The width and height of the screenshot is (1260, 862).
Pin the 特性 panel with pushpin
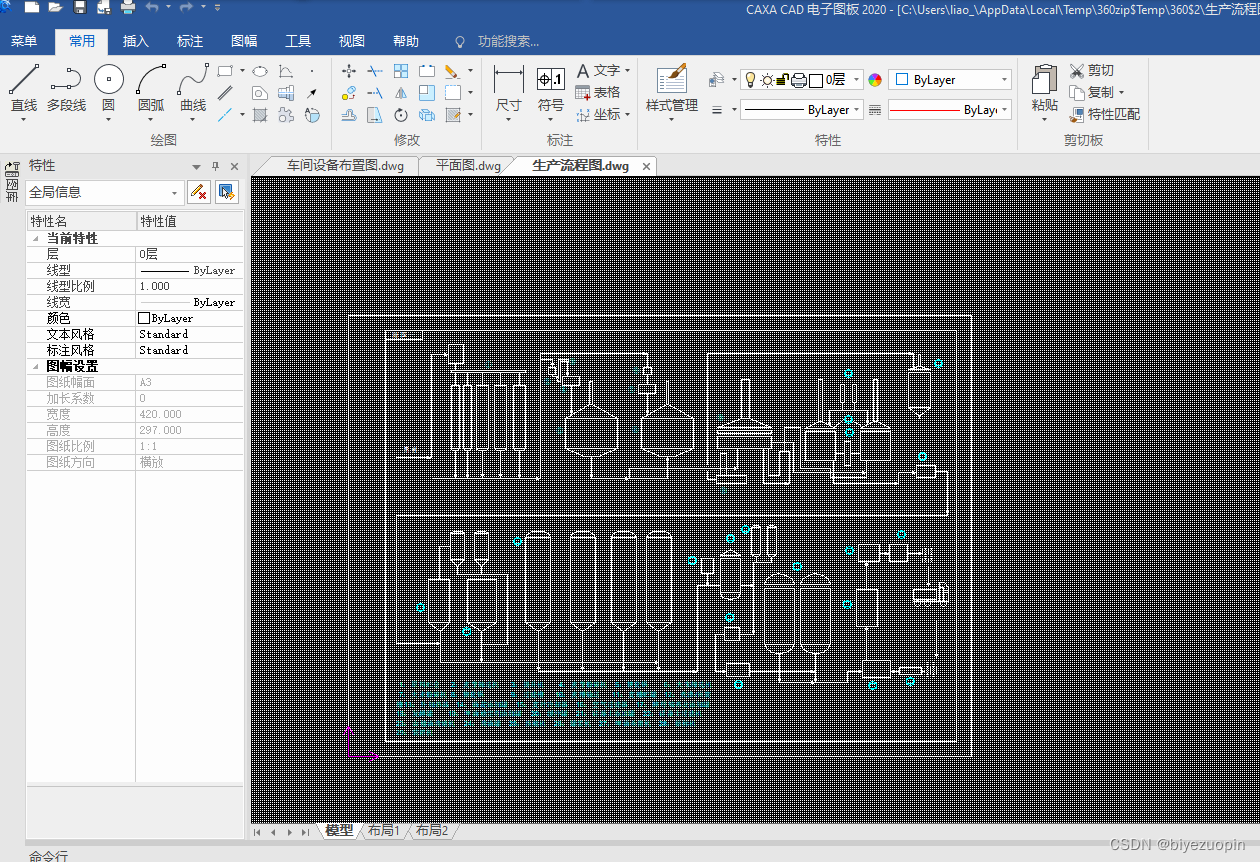215,166
